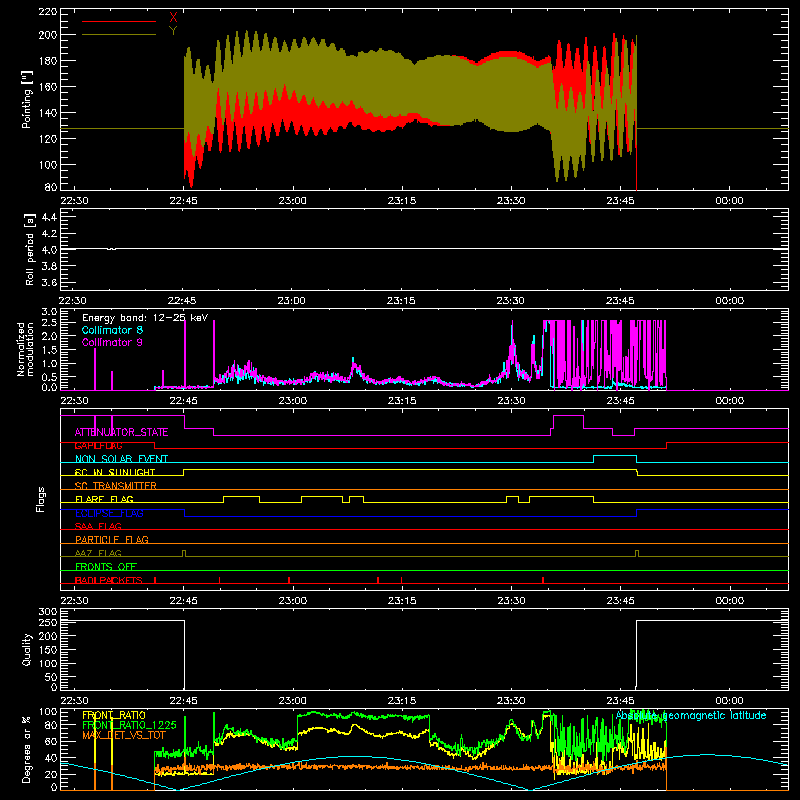Select the Pointing ["] axis label
800x800 pixels.
pos(27,99)
